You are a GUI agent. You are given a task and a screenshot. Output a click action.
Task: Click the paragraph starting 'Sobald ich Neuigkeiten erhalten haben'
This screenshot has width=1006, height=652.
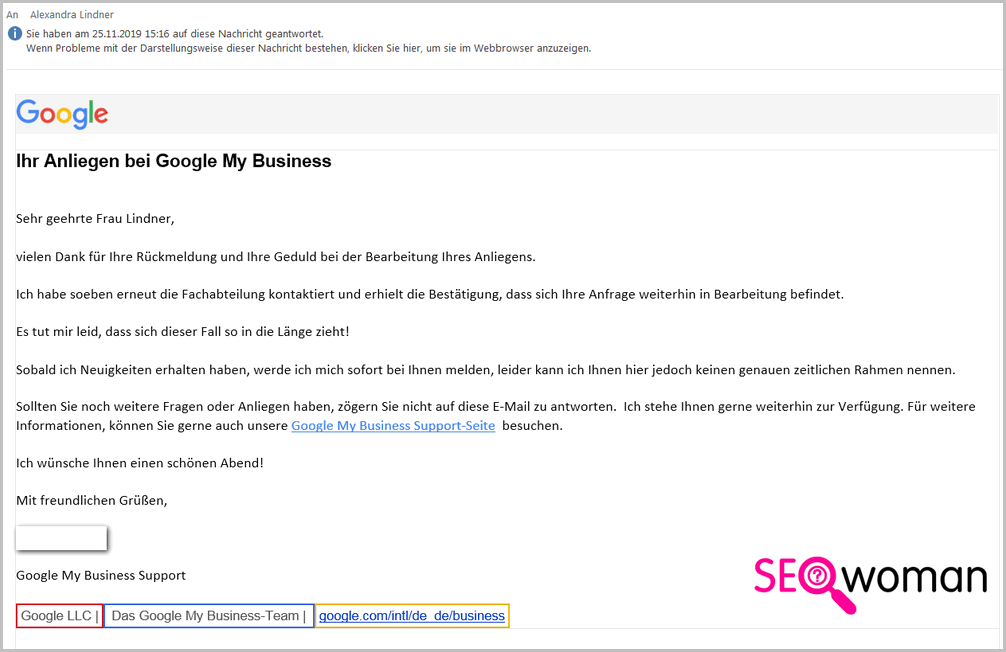coord(486,370)
